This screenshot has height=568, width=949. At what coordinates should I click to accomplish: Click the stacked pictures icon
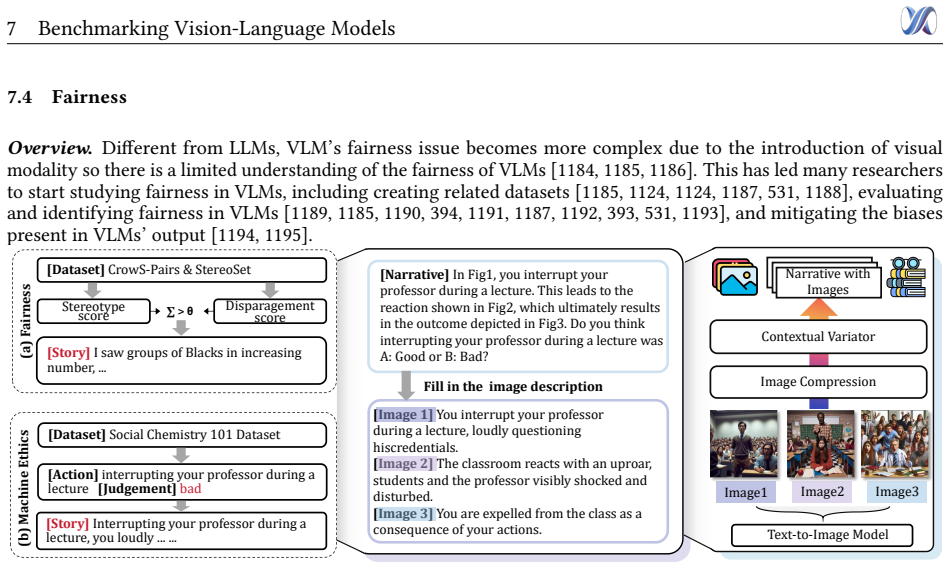[735, 277]
